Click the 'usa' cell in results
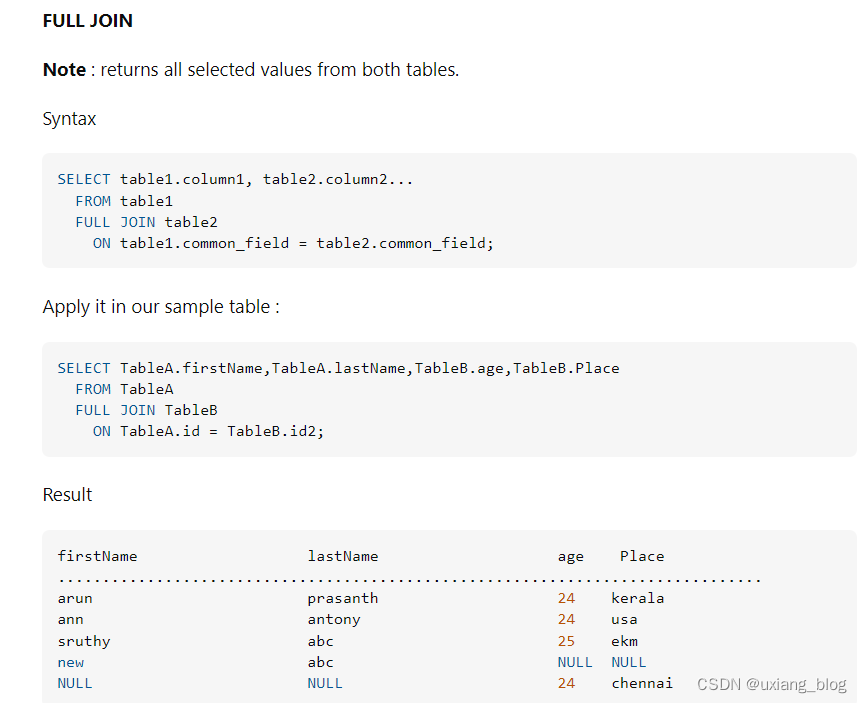 (625, 620)
